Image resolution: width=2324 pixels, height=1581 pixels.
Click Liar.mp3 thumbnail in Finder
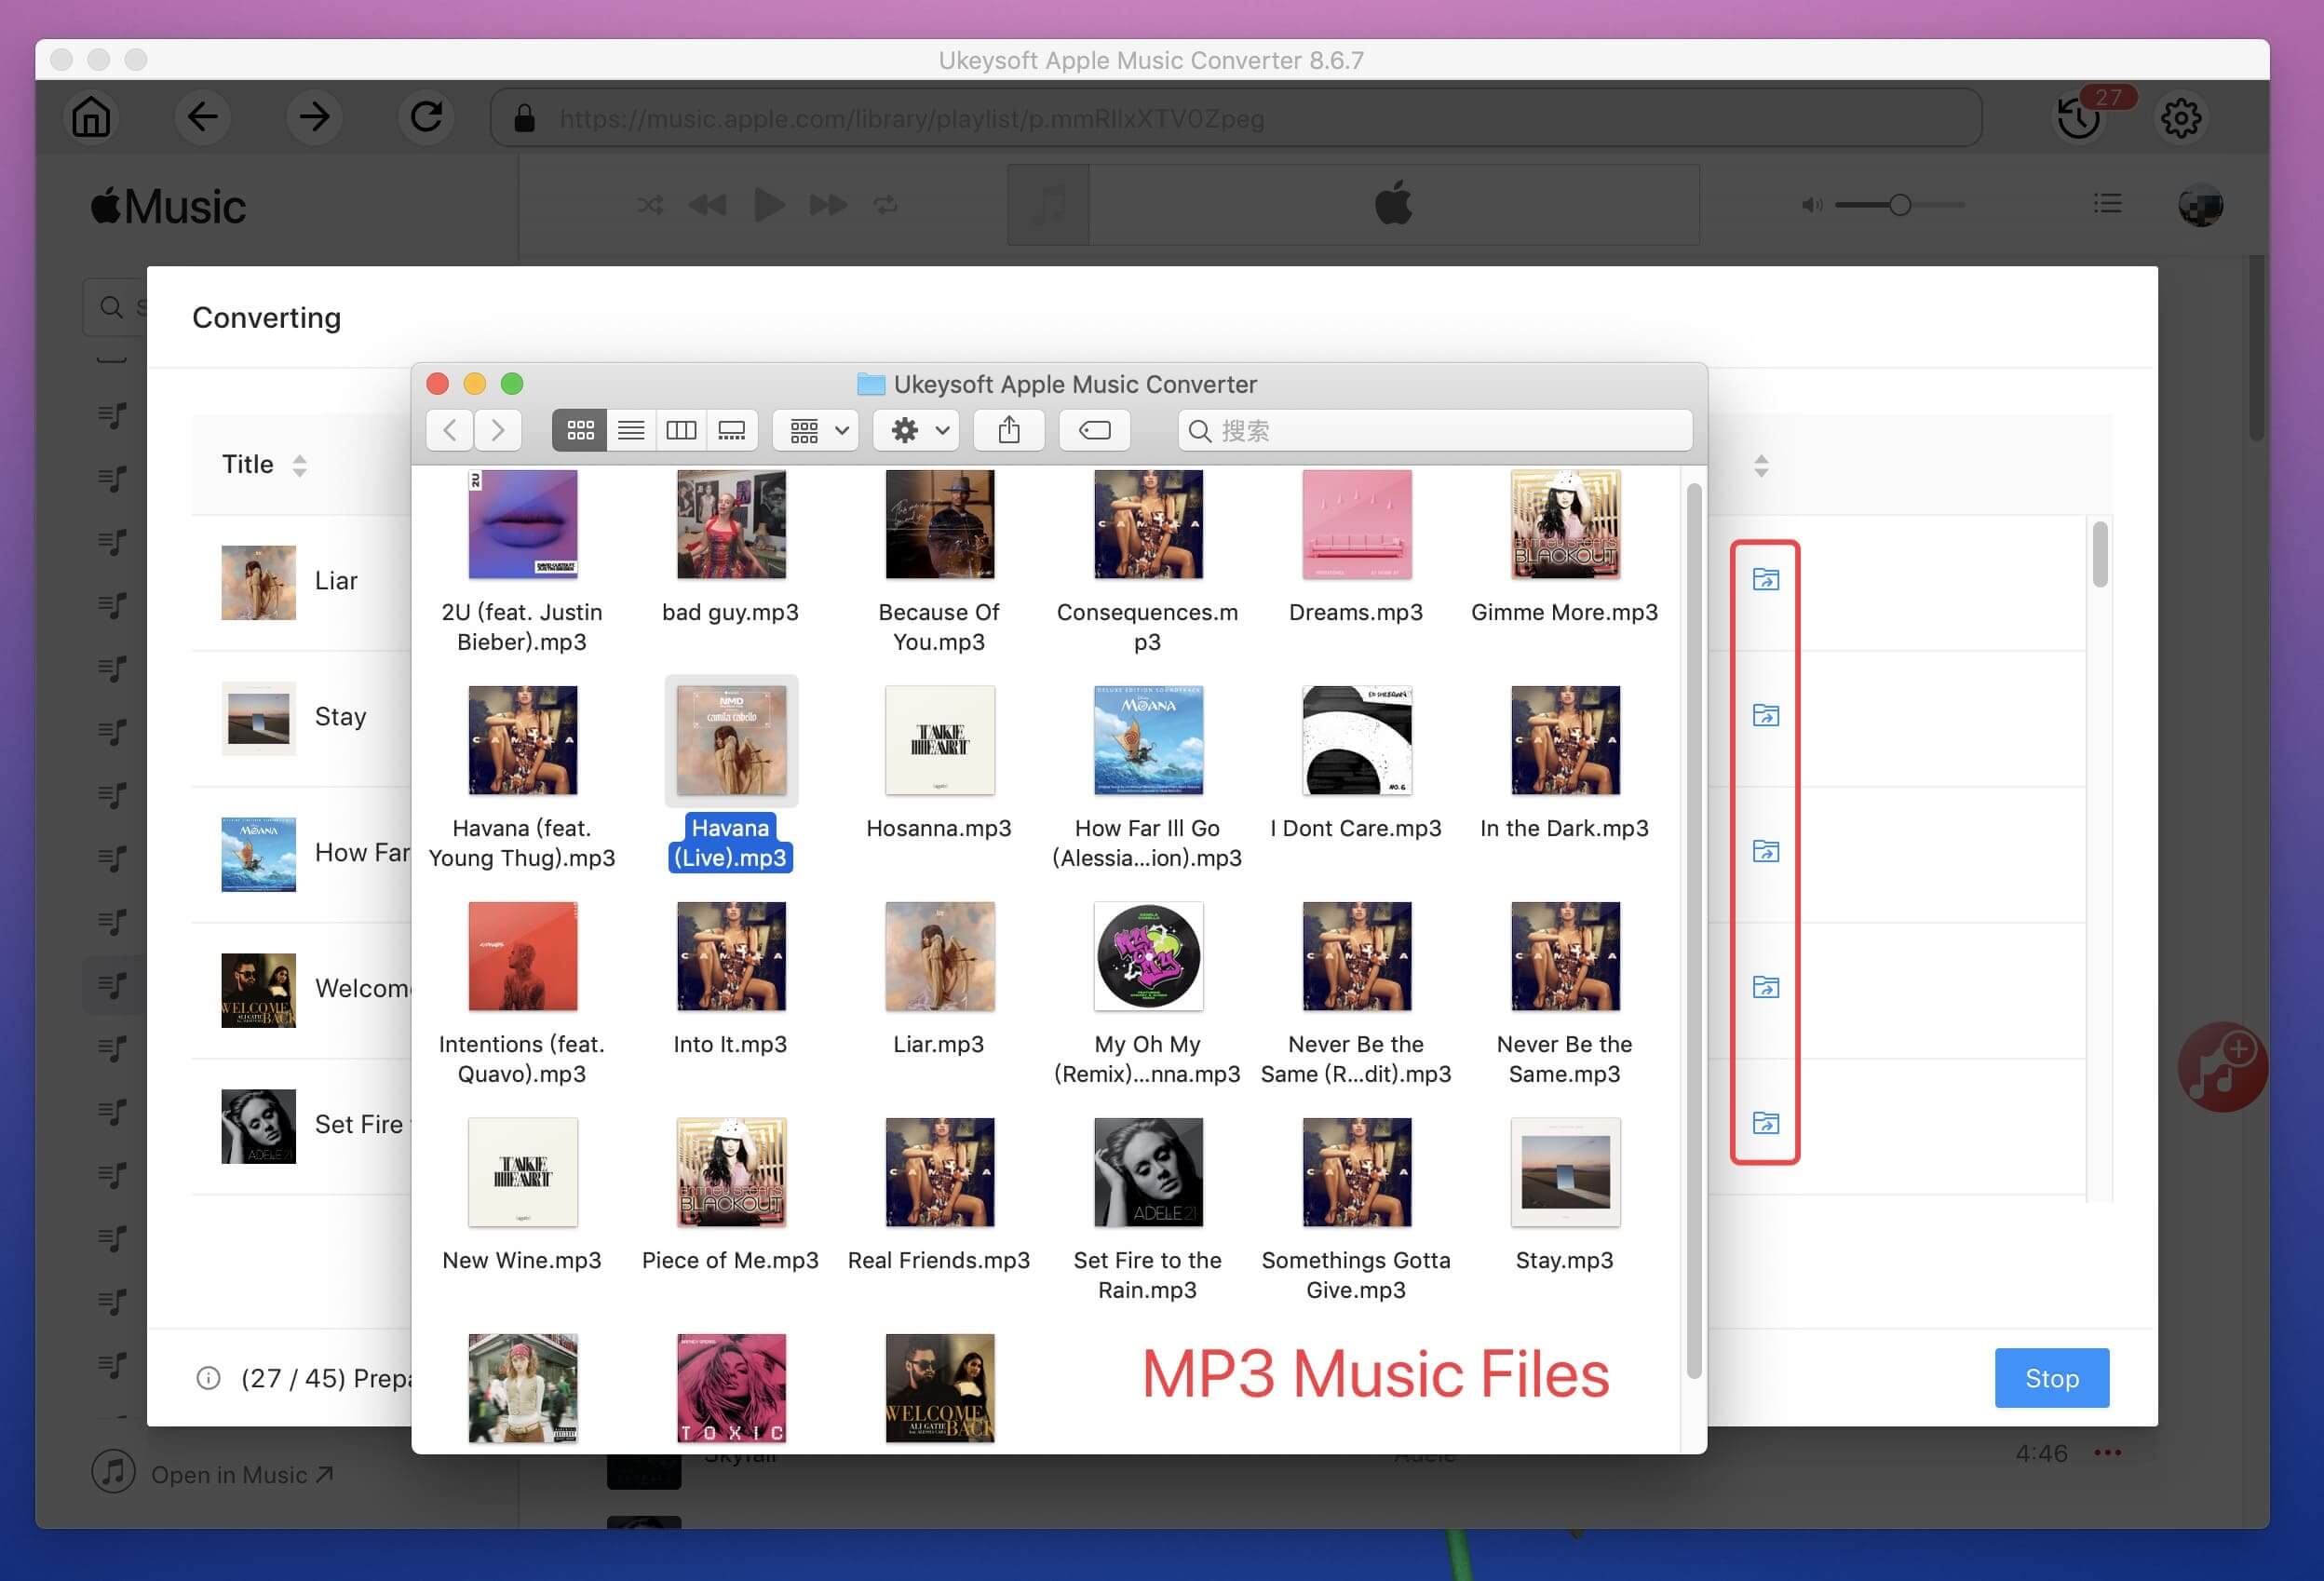tap(937, 954)
